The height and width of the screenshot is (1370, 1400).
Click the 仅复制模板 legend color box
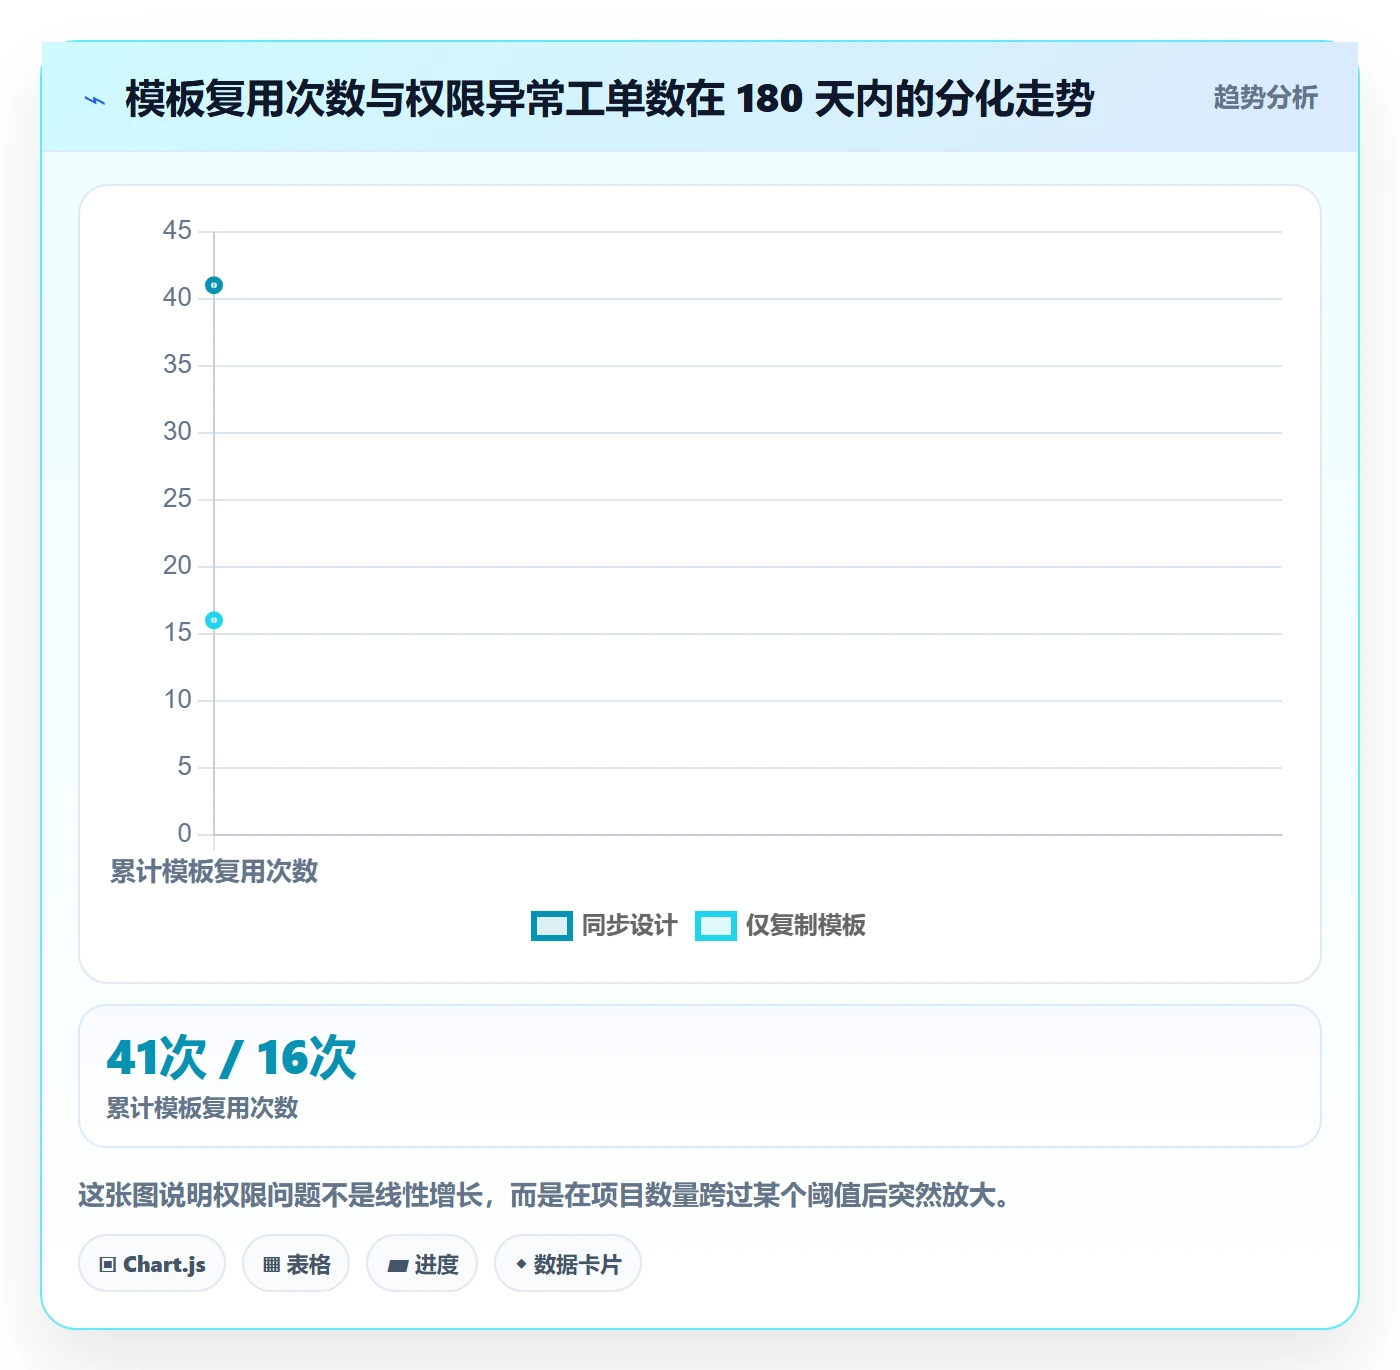[x=716, y=926]
